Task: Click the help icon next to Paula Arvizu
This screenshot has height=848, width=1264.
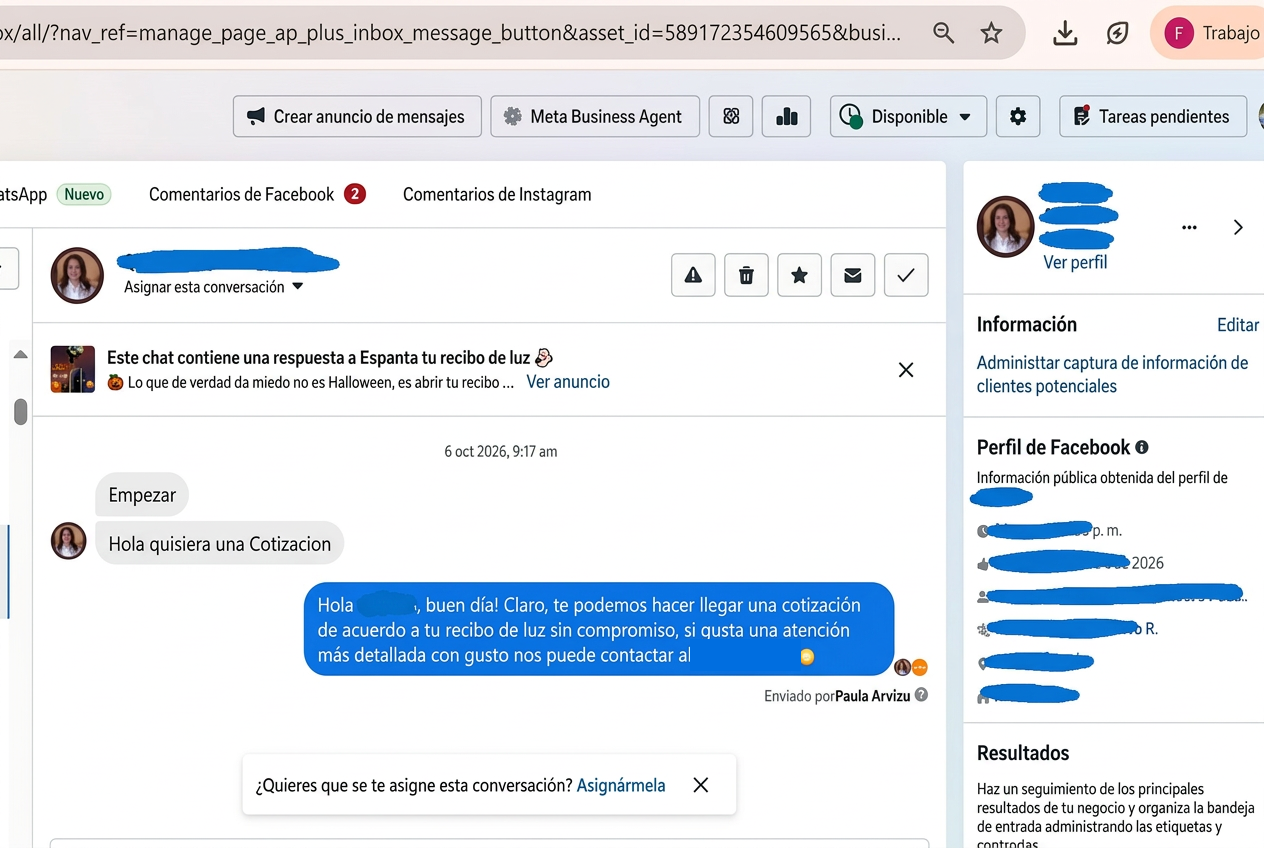Action: (921, 694)
